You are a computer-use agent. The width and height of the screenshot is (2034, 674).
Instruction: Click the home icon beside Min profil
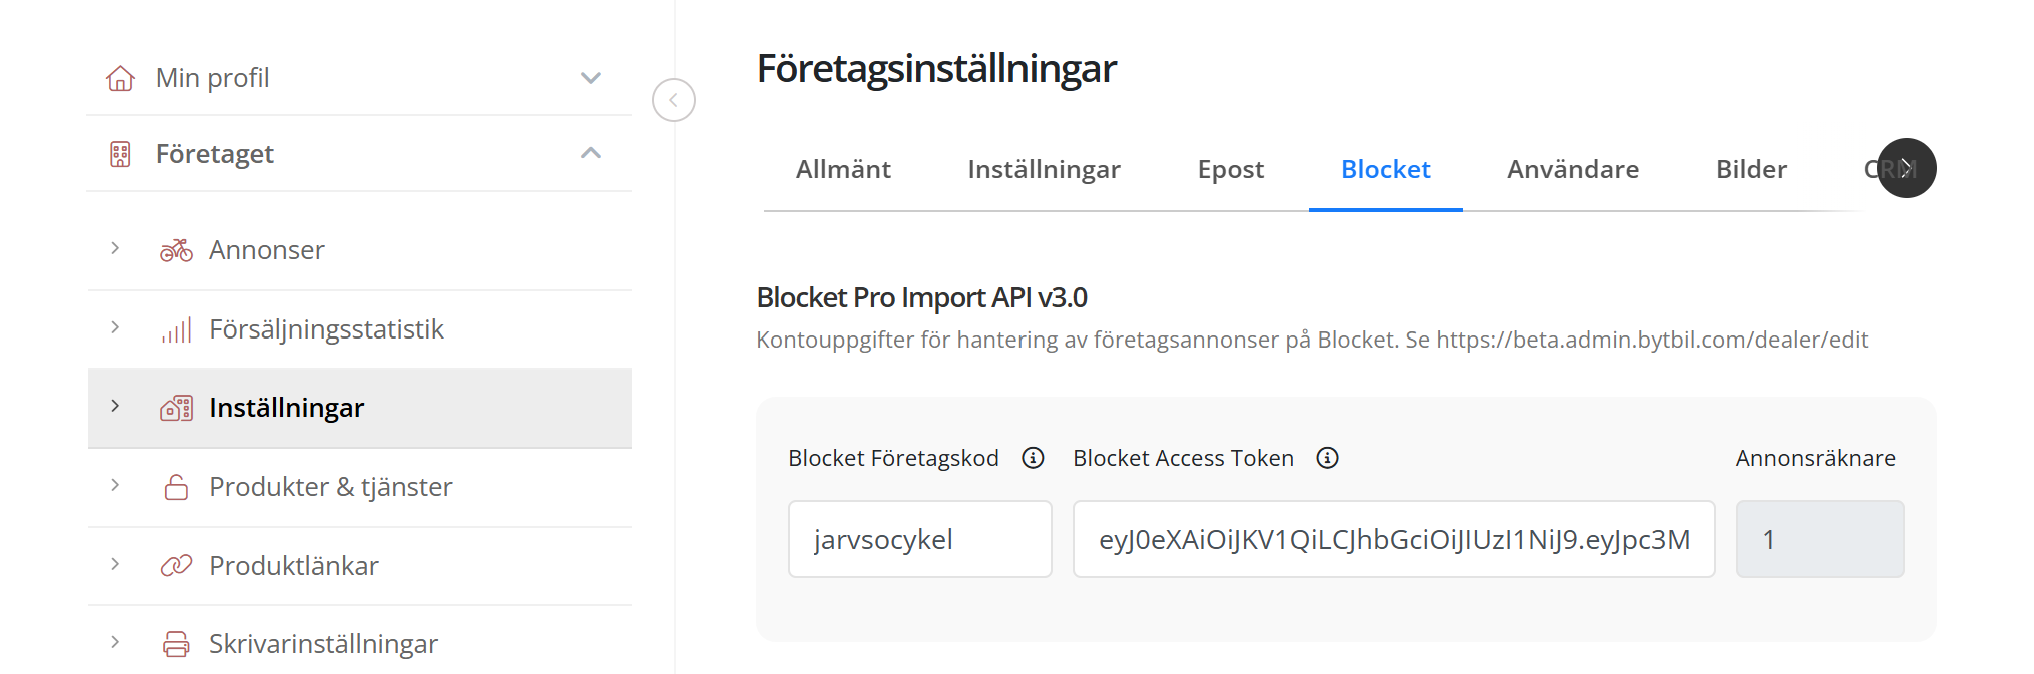pyautogui.click(x=121, y=78)
